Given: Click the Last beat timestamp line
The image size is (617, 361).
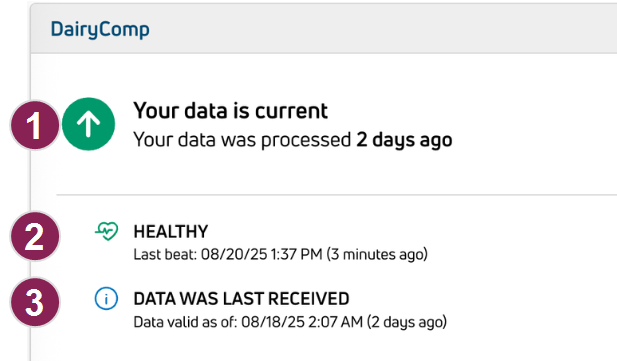Looking at the screenshot, I should 281,254.
